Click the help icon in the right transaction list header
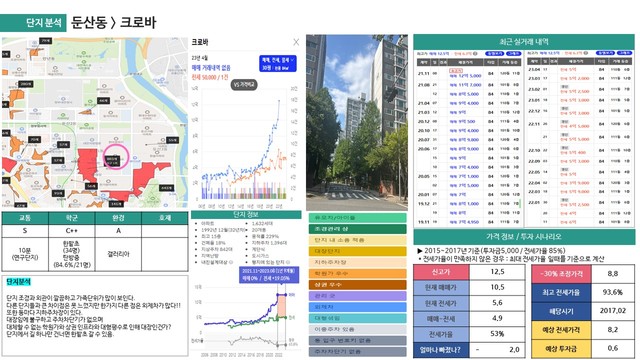Image resolution: width=640 pixels, height=360 pixels. click(x=586, y=53)
